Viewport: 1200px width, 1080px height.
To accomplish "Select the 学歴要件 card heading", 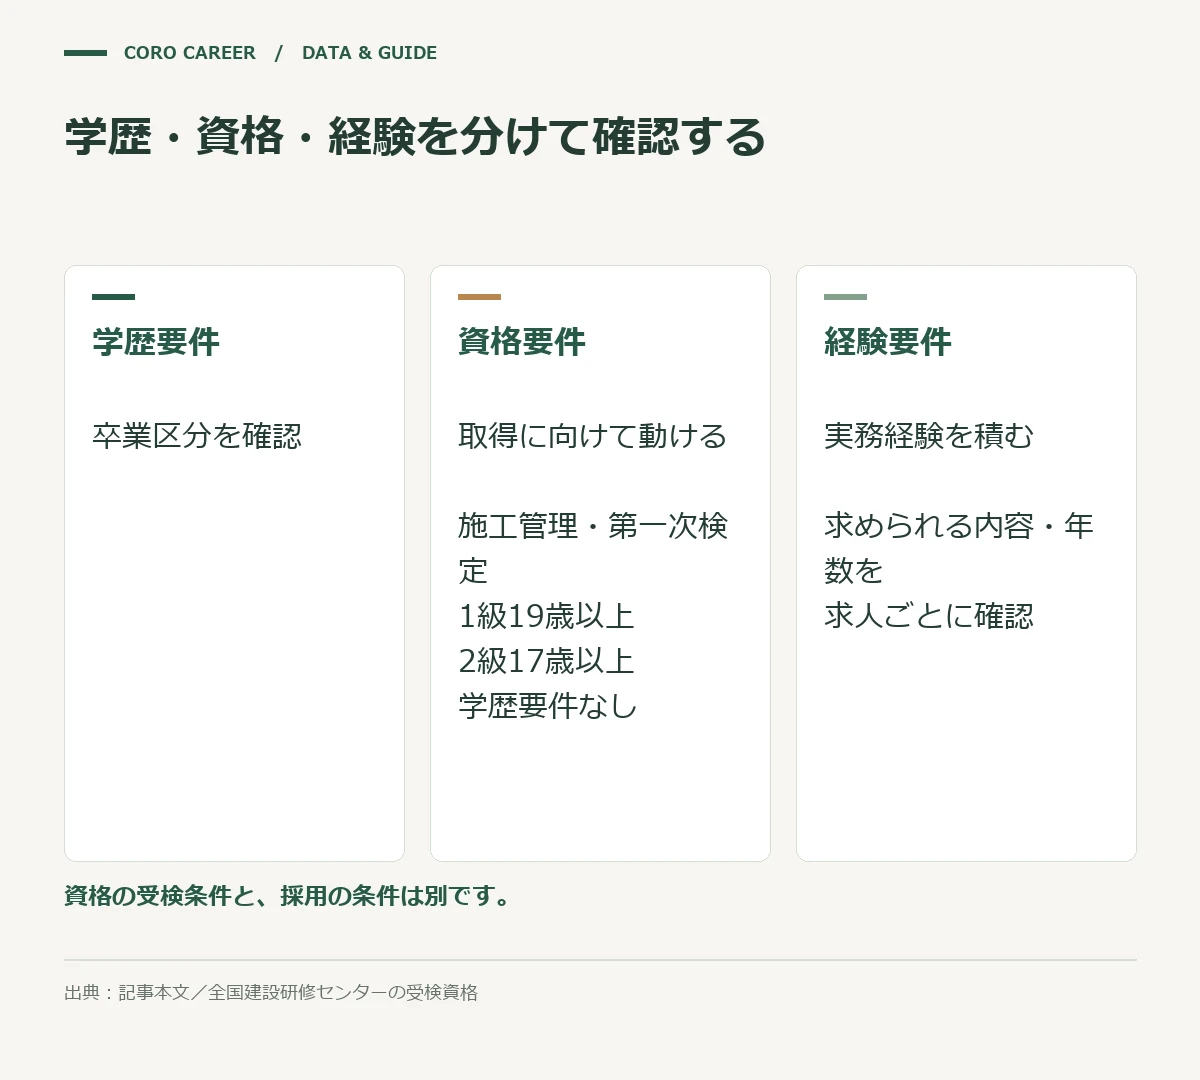I will click(x=156, y=342).
